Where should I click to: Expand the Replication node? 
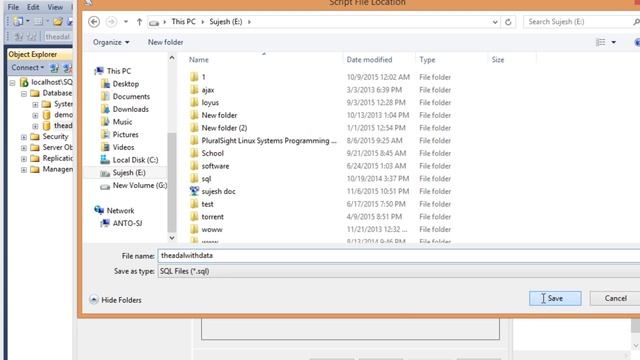tap(24, 159)
